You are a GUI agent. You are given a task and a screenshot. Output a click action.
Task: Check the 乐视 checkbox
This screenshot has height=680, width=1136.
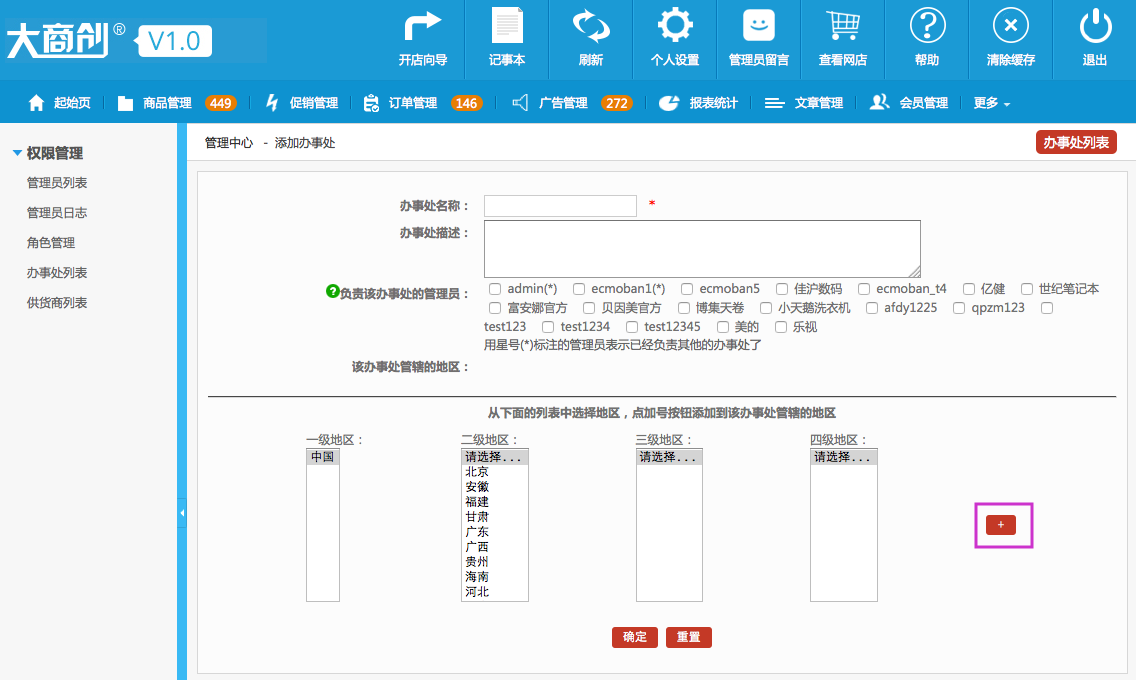(x=780, y=327)
